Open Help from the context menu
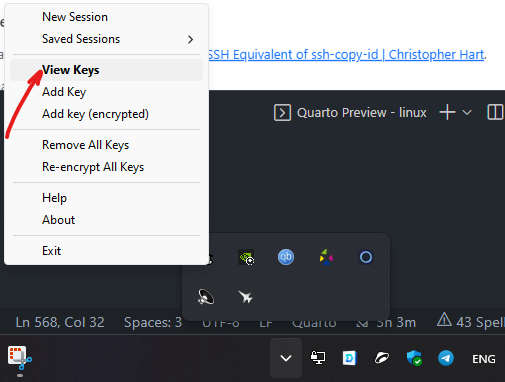 [106, 198]
